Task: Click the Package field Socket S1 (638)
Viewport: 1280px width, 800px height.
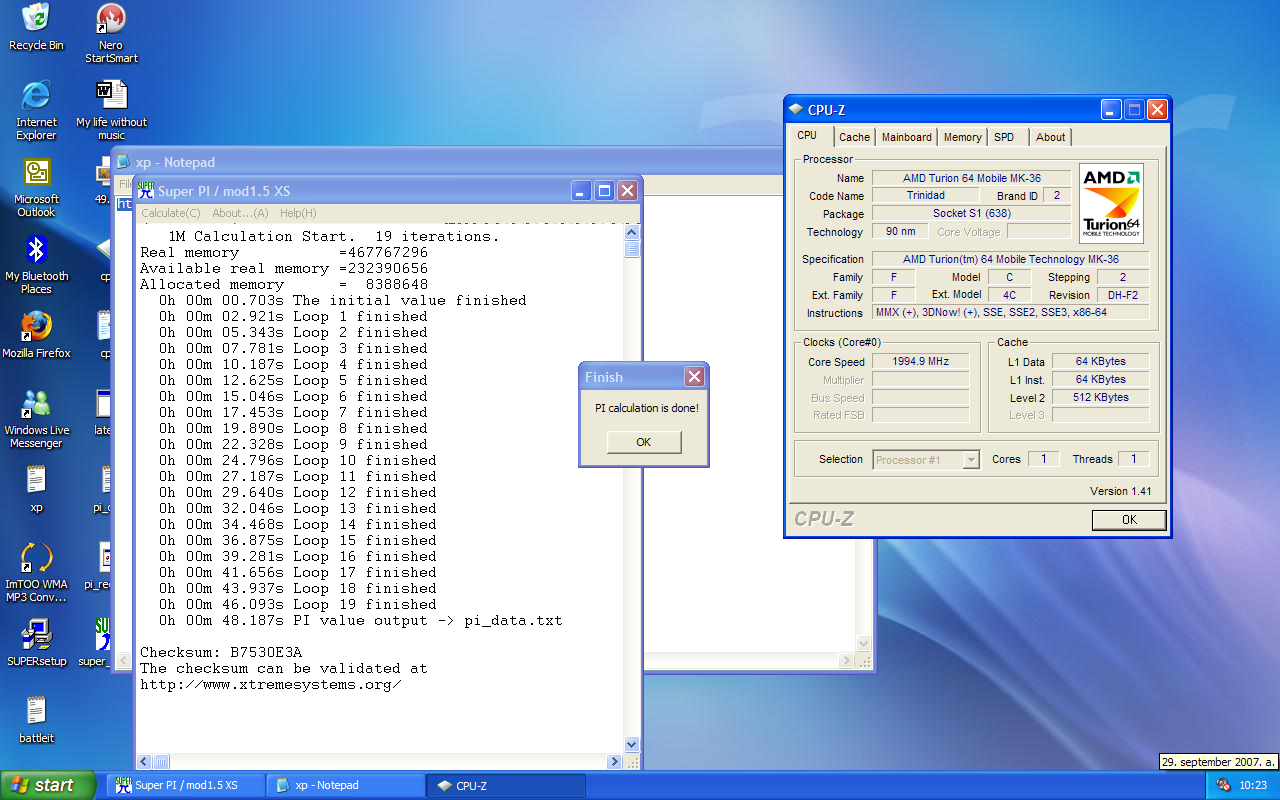Action: 970,213
